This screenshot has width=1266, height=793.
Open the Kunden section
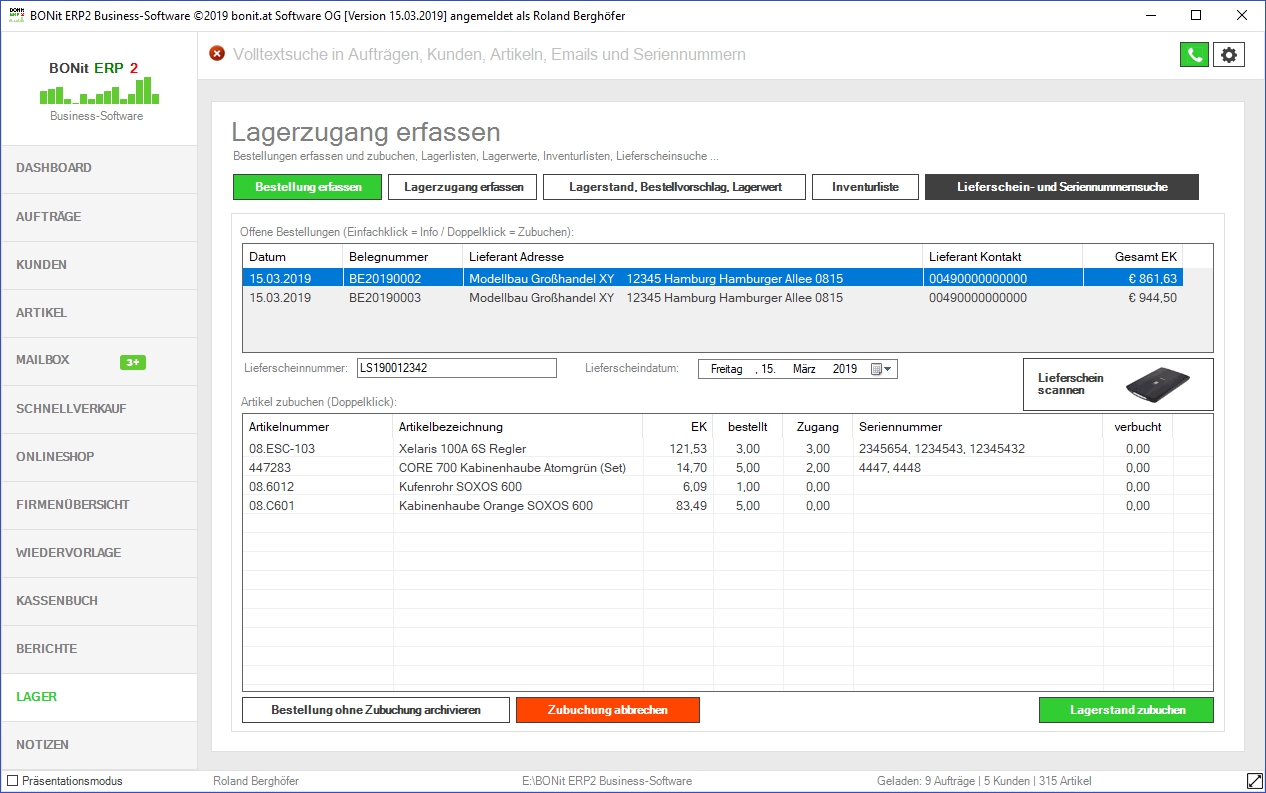[x=99, y=265]
